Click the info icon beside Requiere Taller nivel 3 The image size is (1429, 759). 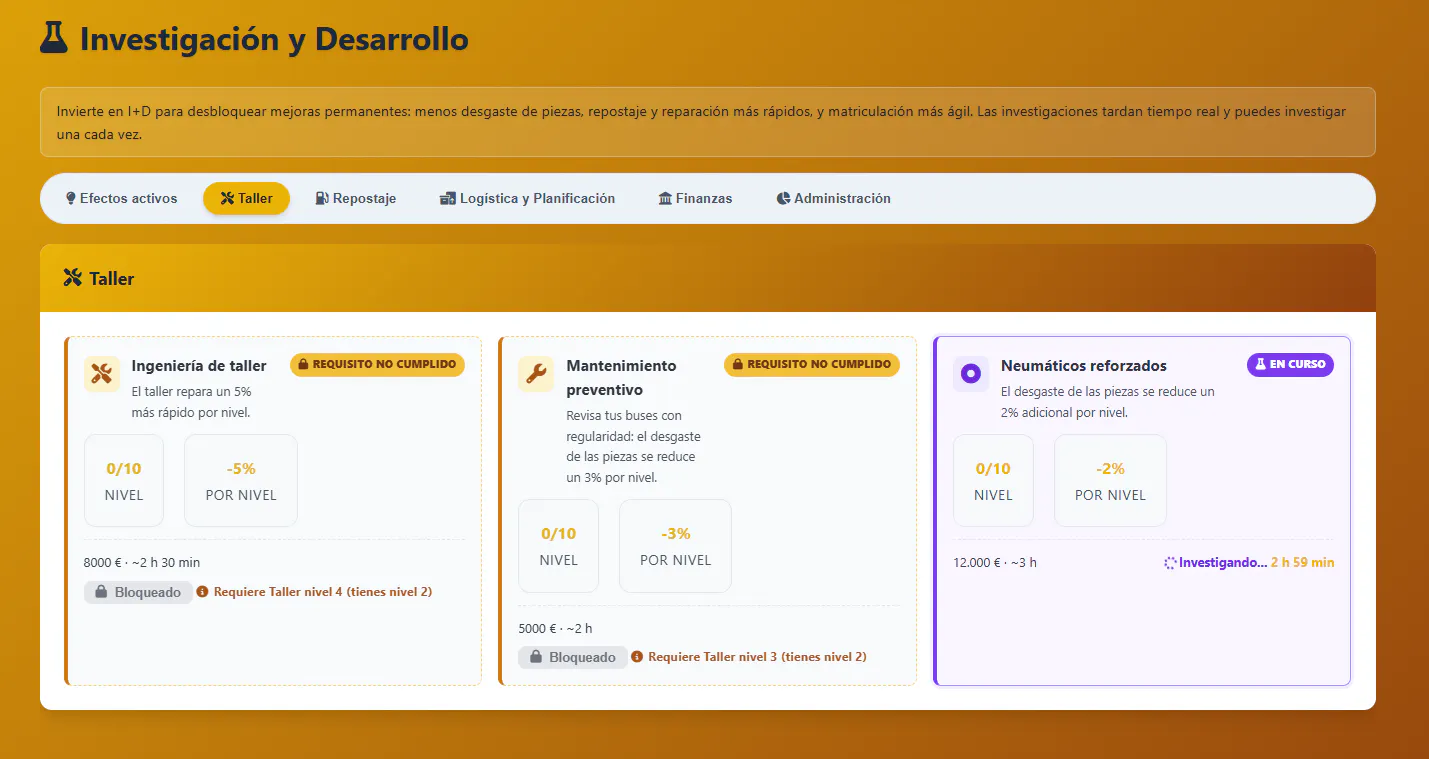[637, 657]
